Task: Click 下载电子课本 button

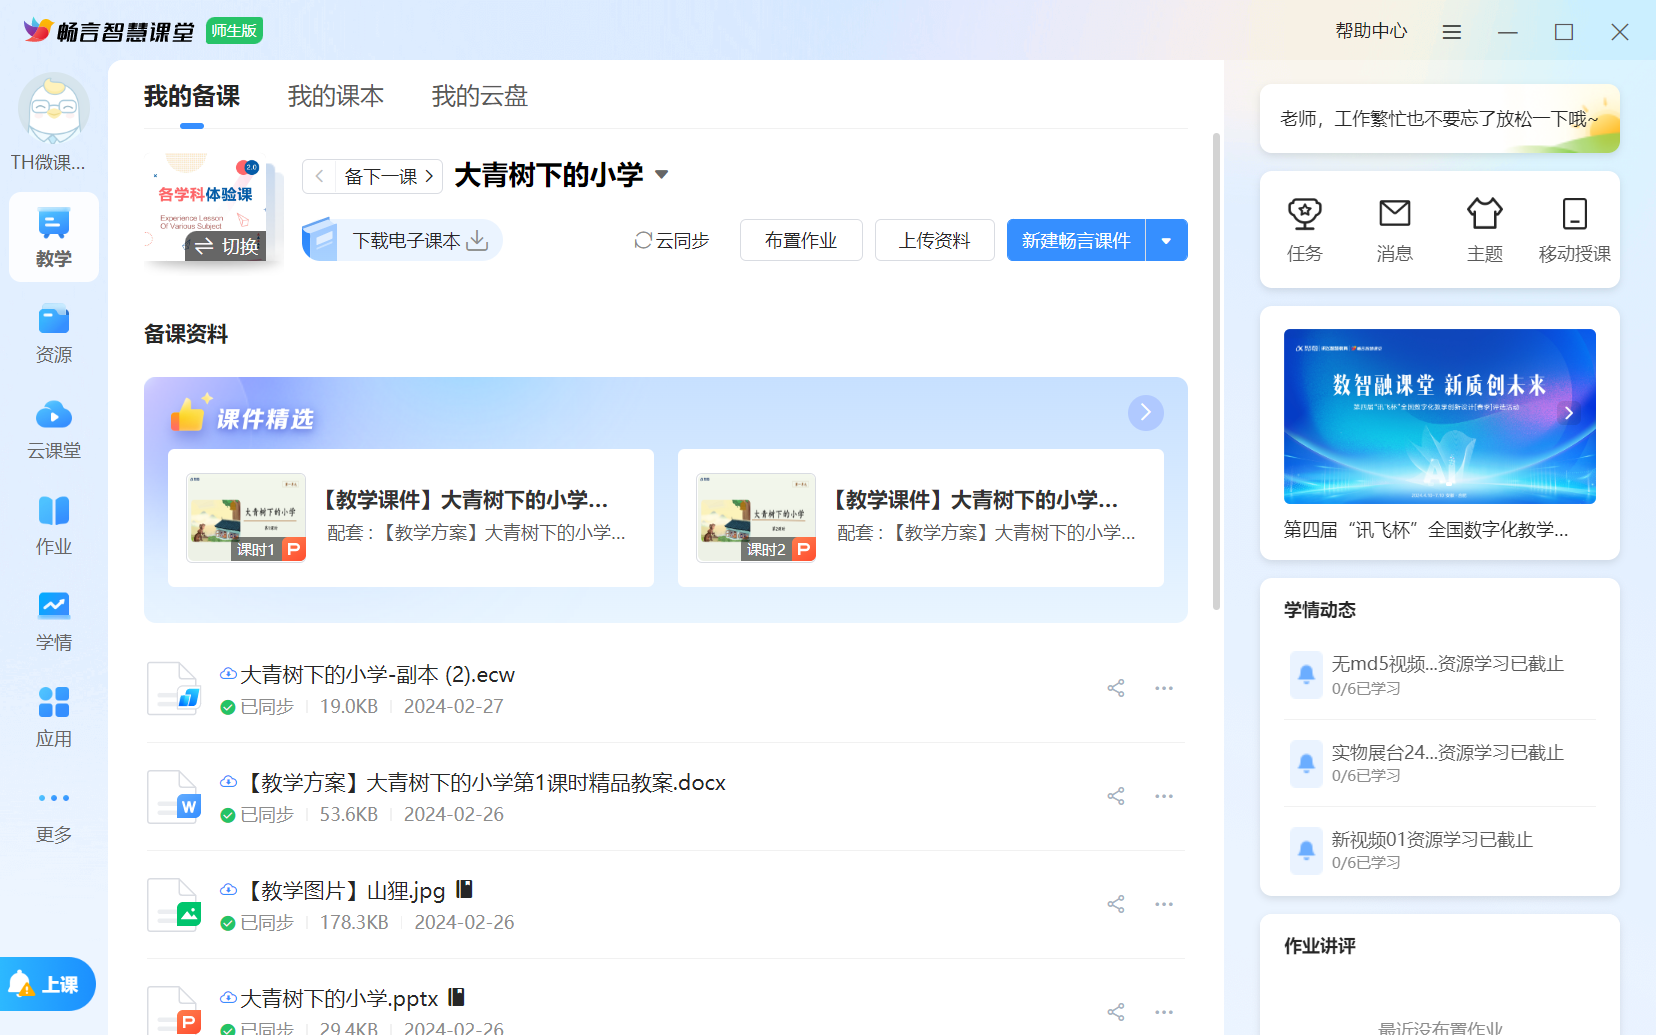Action: coord(403,240)
